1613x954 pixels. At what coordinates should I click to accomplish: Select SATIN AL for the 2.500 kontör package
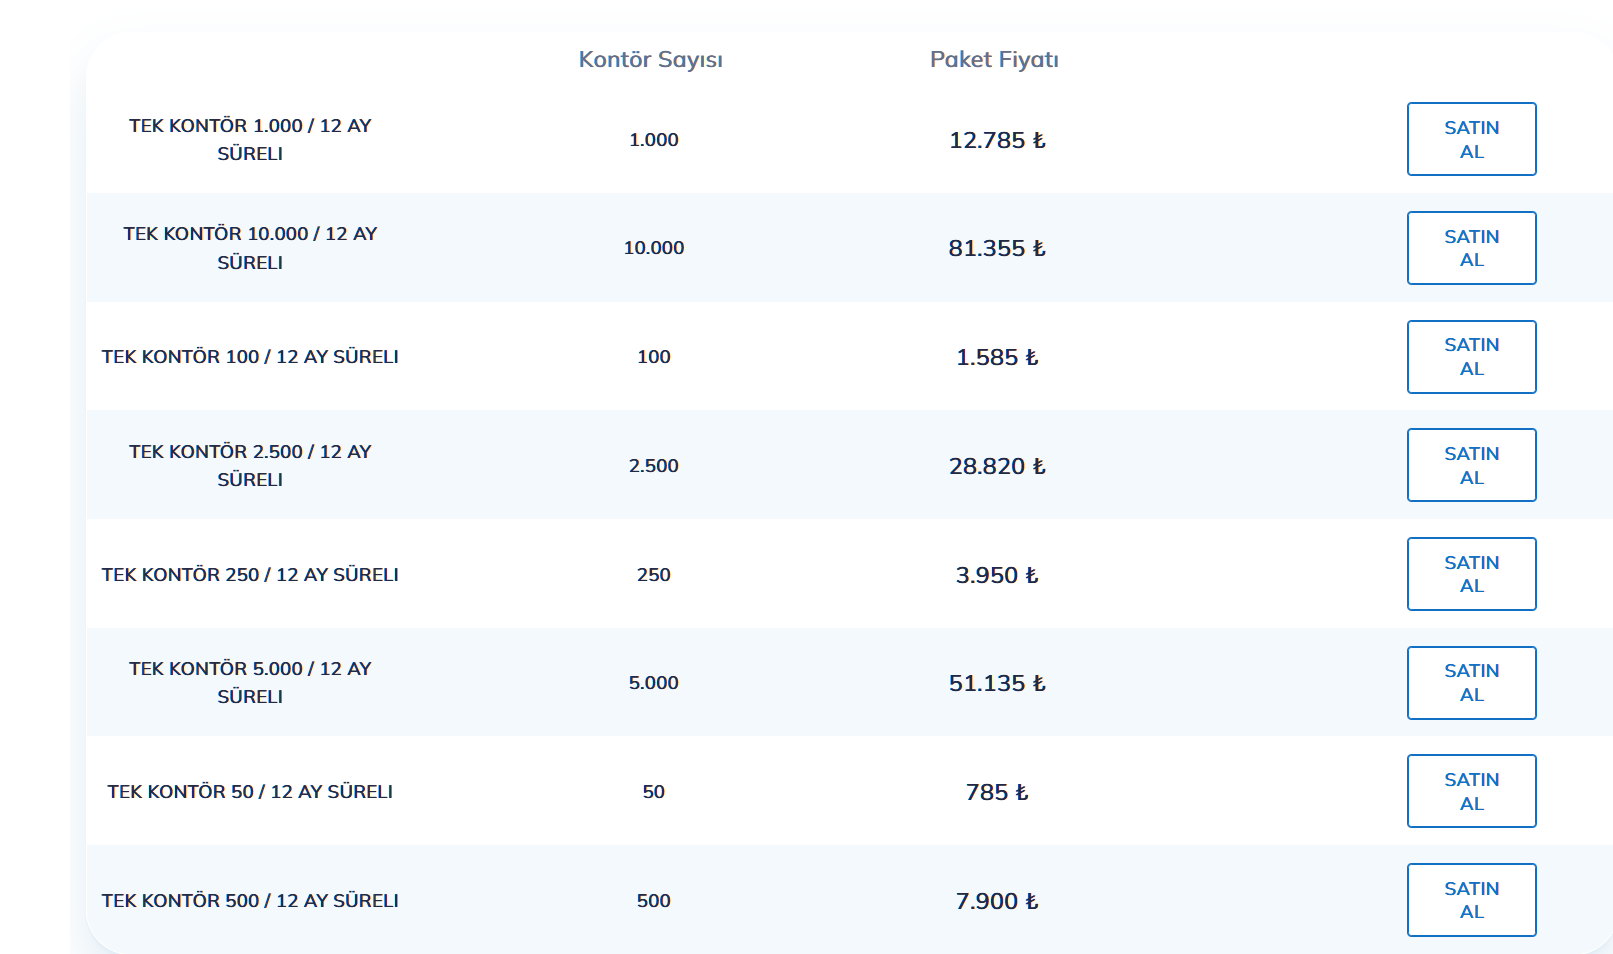point(1471,465)
